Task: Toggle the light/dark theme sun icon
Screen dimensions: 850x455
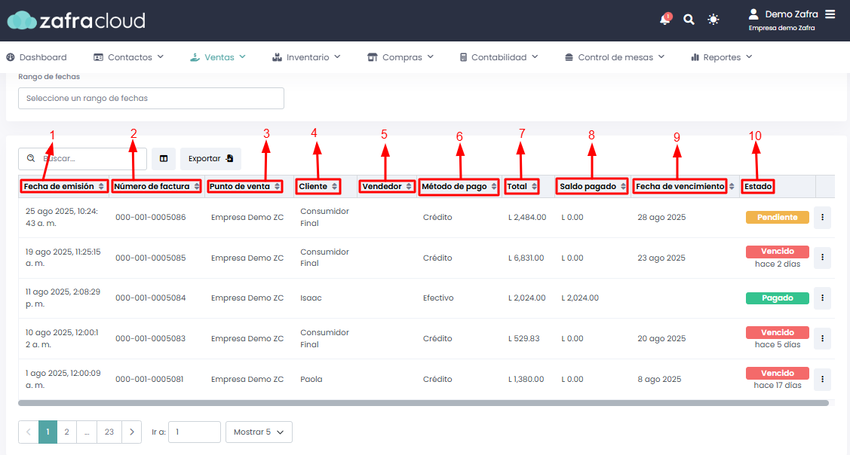Action: (x=713, y=20)
